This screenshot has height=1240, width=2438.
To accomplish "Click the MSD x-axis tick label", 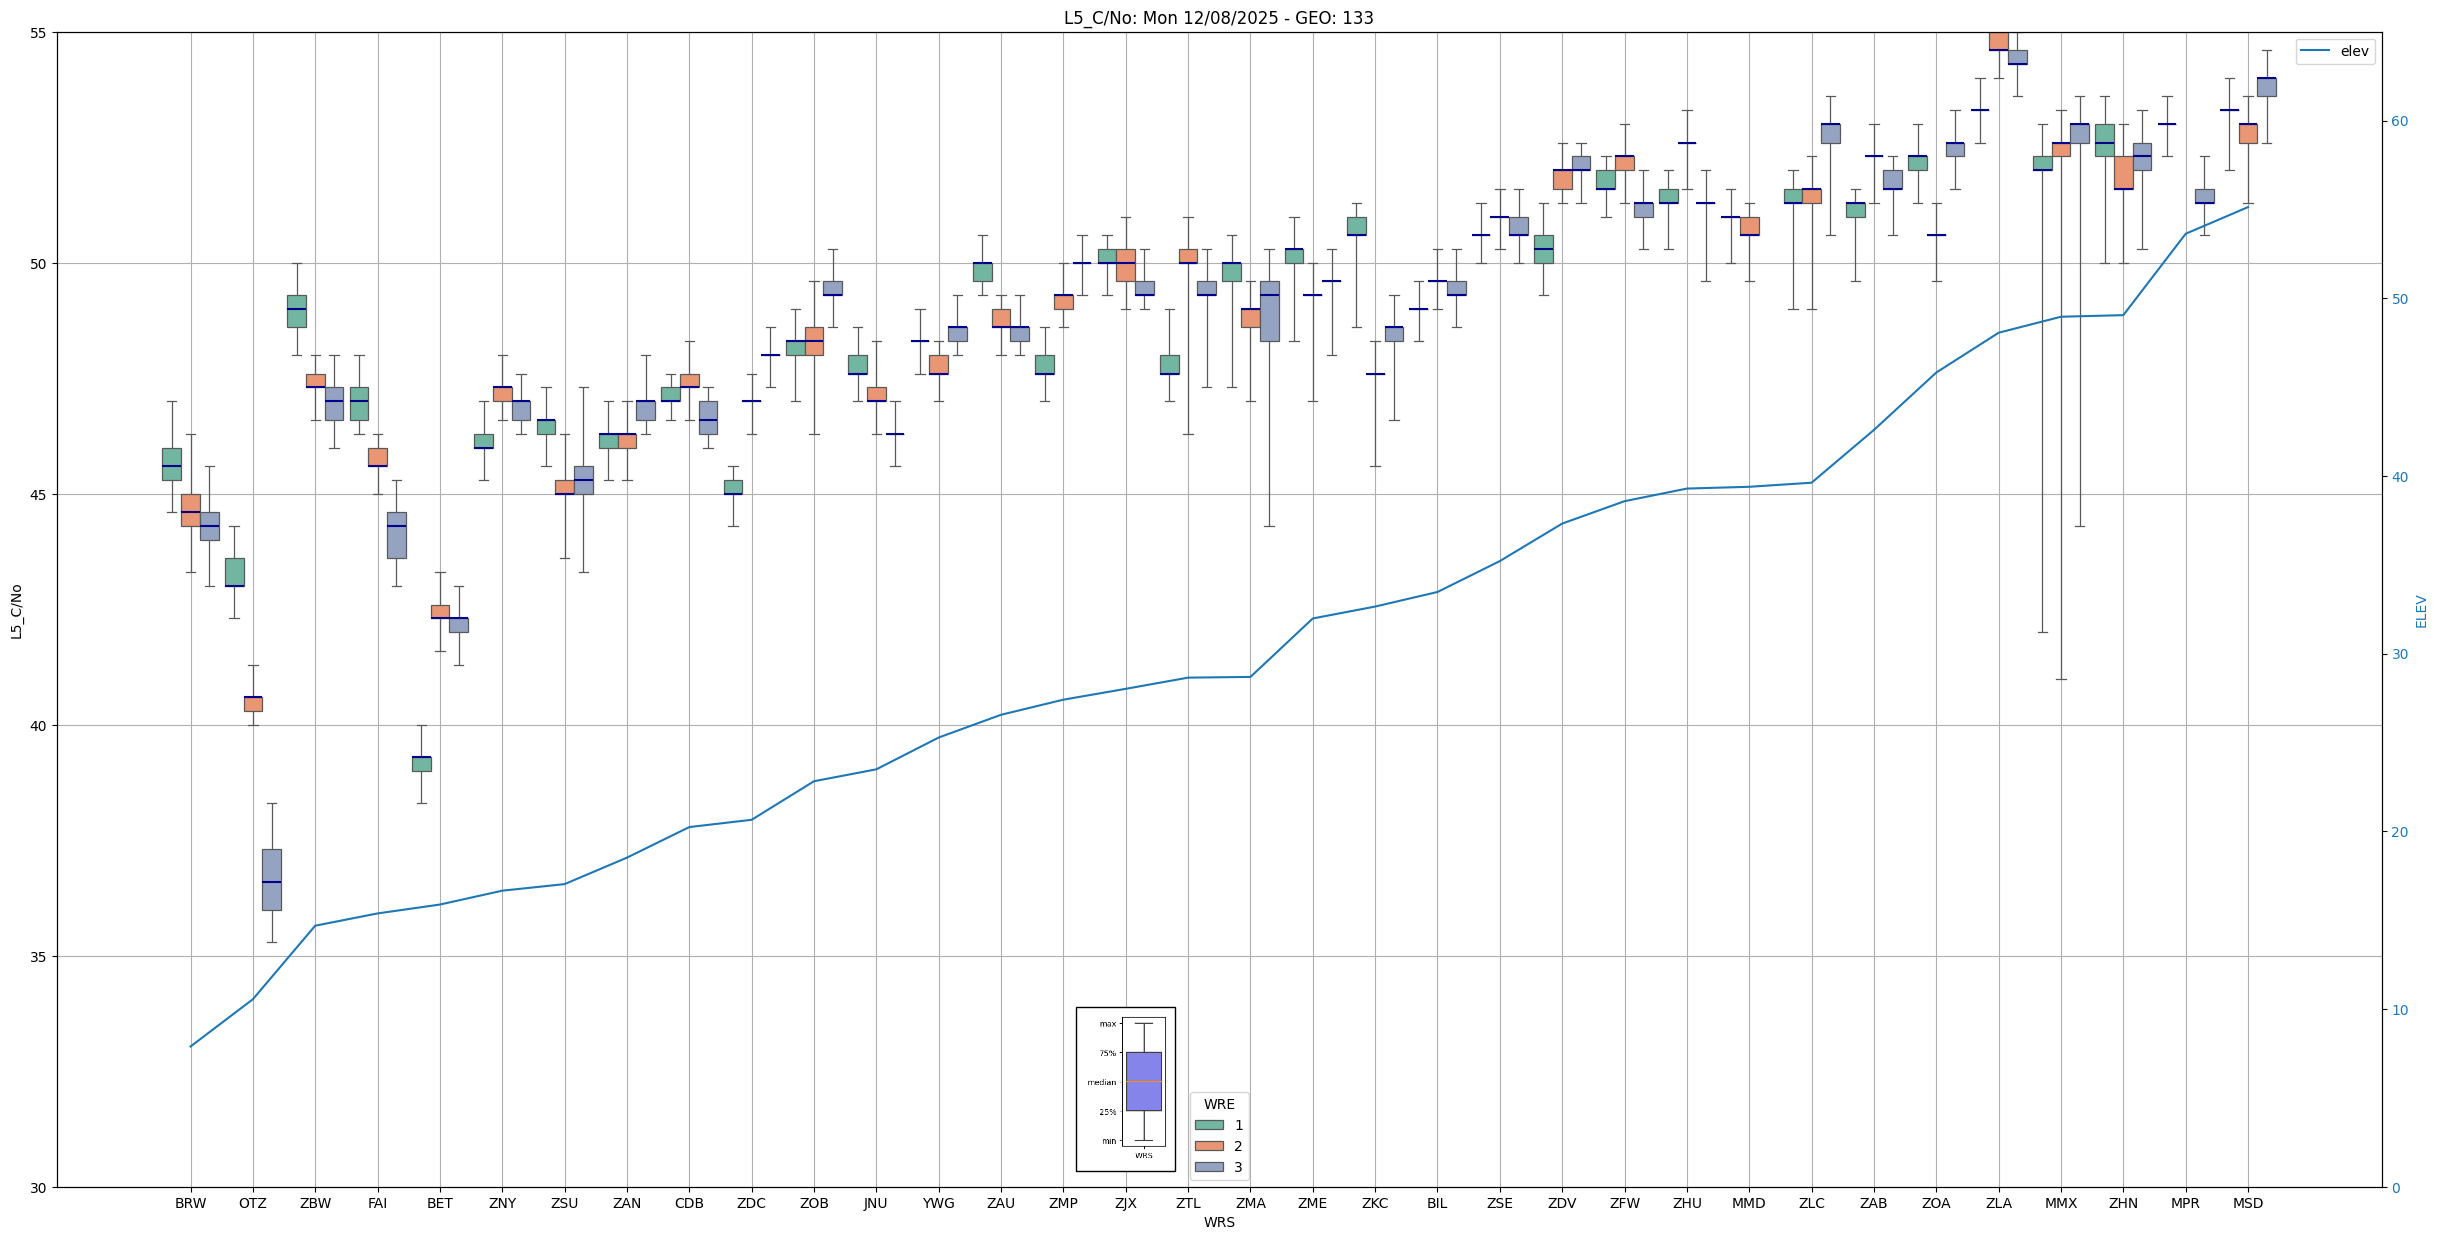I will click(x=2247, y=1203).
